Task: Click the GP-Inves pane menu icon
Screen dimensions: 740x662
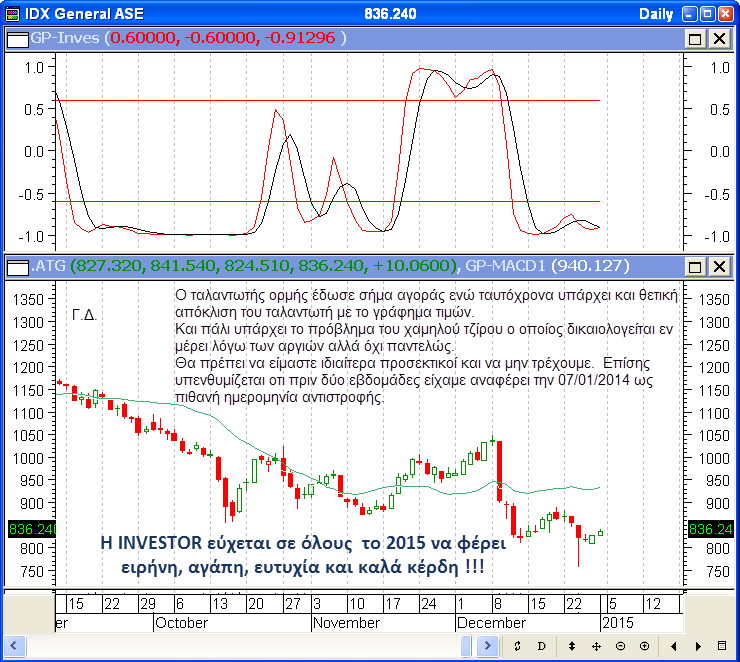Action: point(18,40)
